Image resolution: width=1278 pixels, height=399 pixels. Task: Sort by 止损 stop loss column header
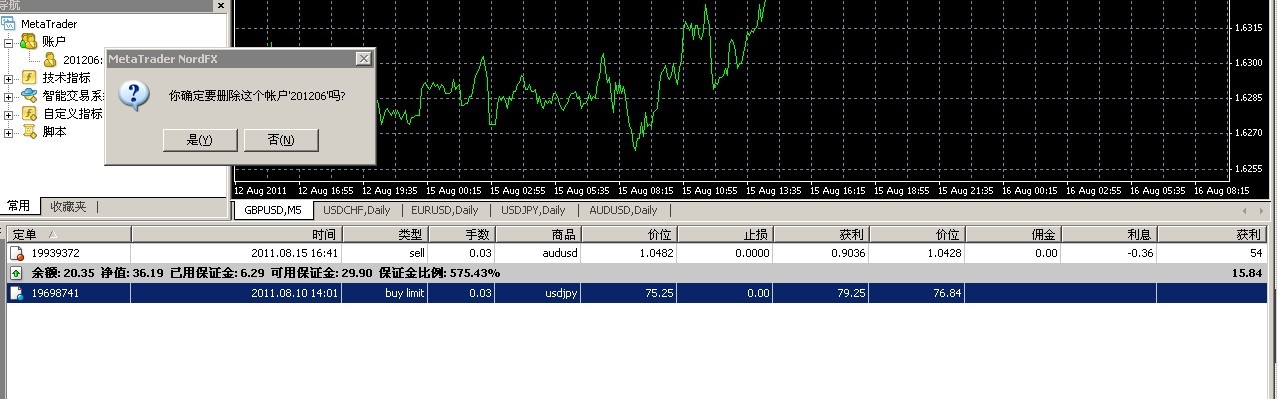tap(724, 234)
